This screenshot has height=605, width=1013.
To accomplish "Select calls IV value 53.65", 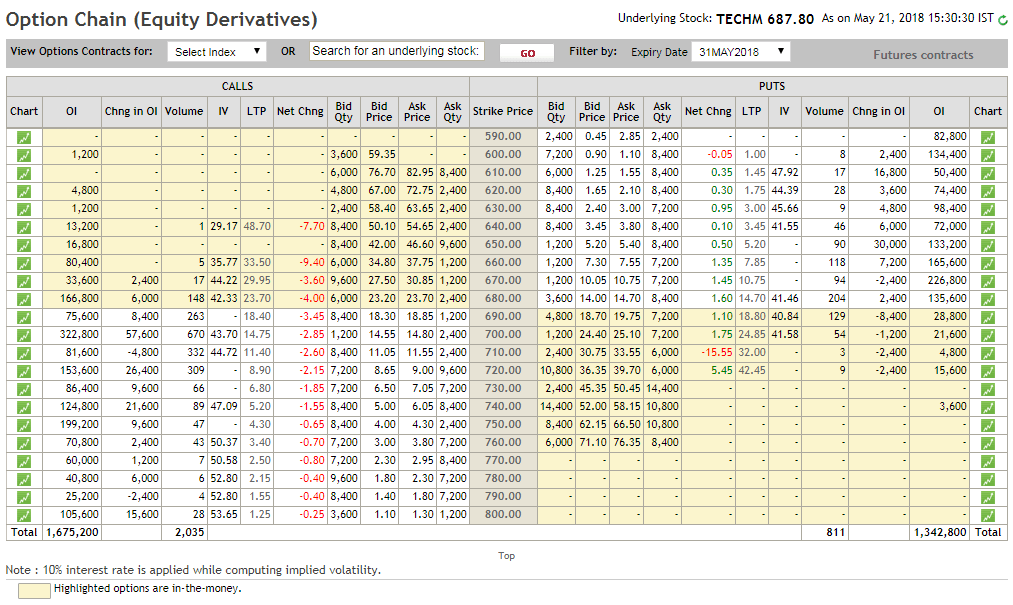I will pyautogui.click(x=224, y=514).
